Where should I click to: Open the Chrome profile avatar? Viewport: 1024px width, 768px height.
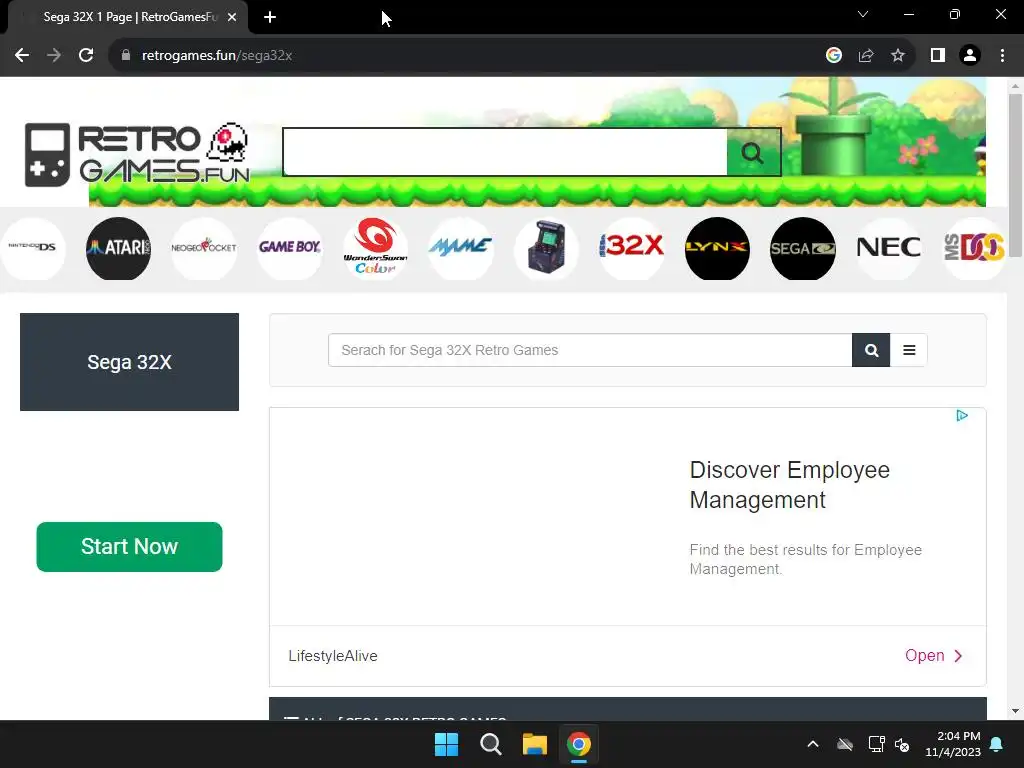(970, 55)
